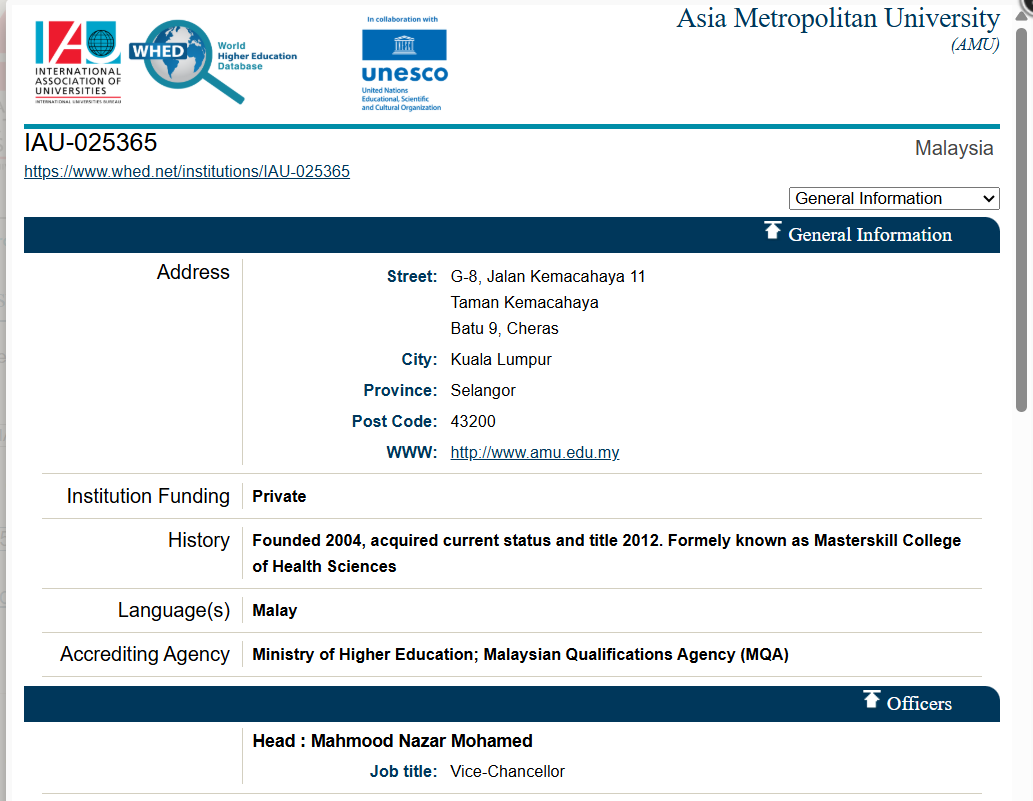Click the history text starting Founded 2004
1033x801 pixels.
tap(607, 553)
